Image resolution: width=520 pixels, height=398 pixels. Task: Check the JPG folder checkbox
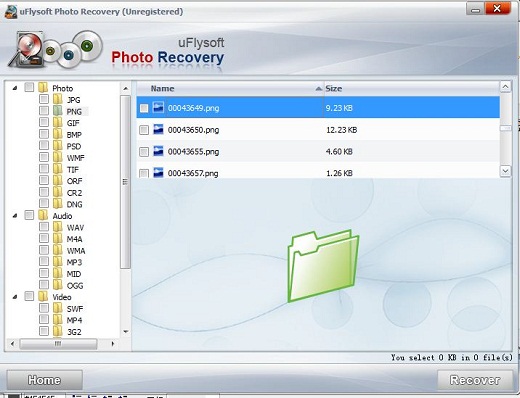point(44,99)
